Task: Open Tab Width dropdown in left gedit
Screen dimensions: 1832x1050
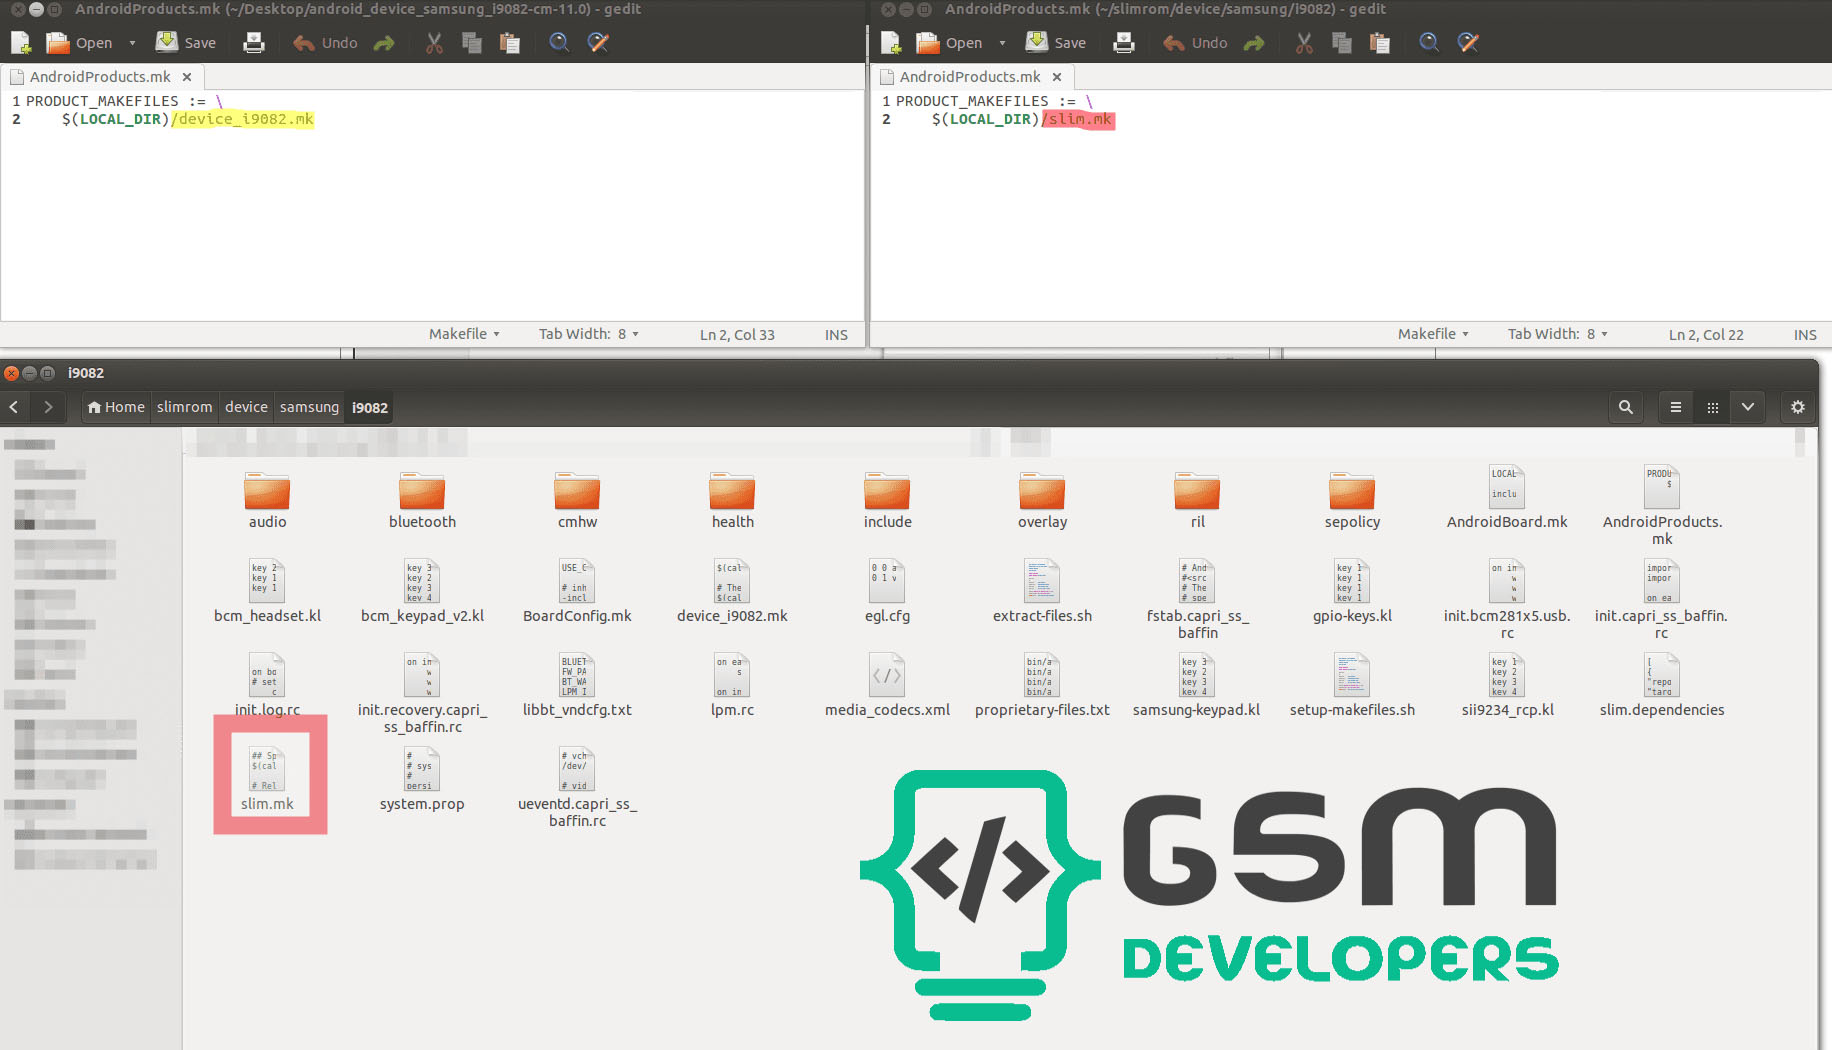Action: click(588, 334)
